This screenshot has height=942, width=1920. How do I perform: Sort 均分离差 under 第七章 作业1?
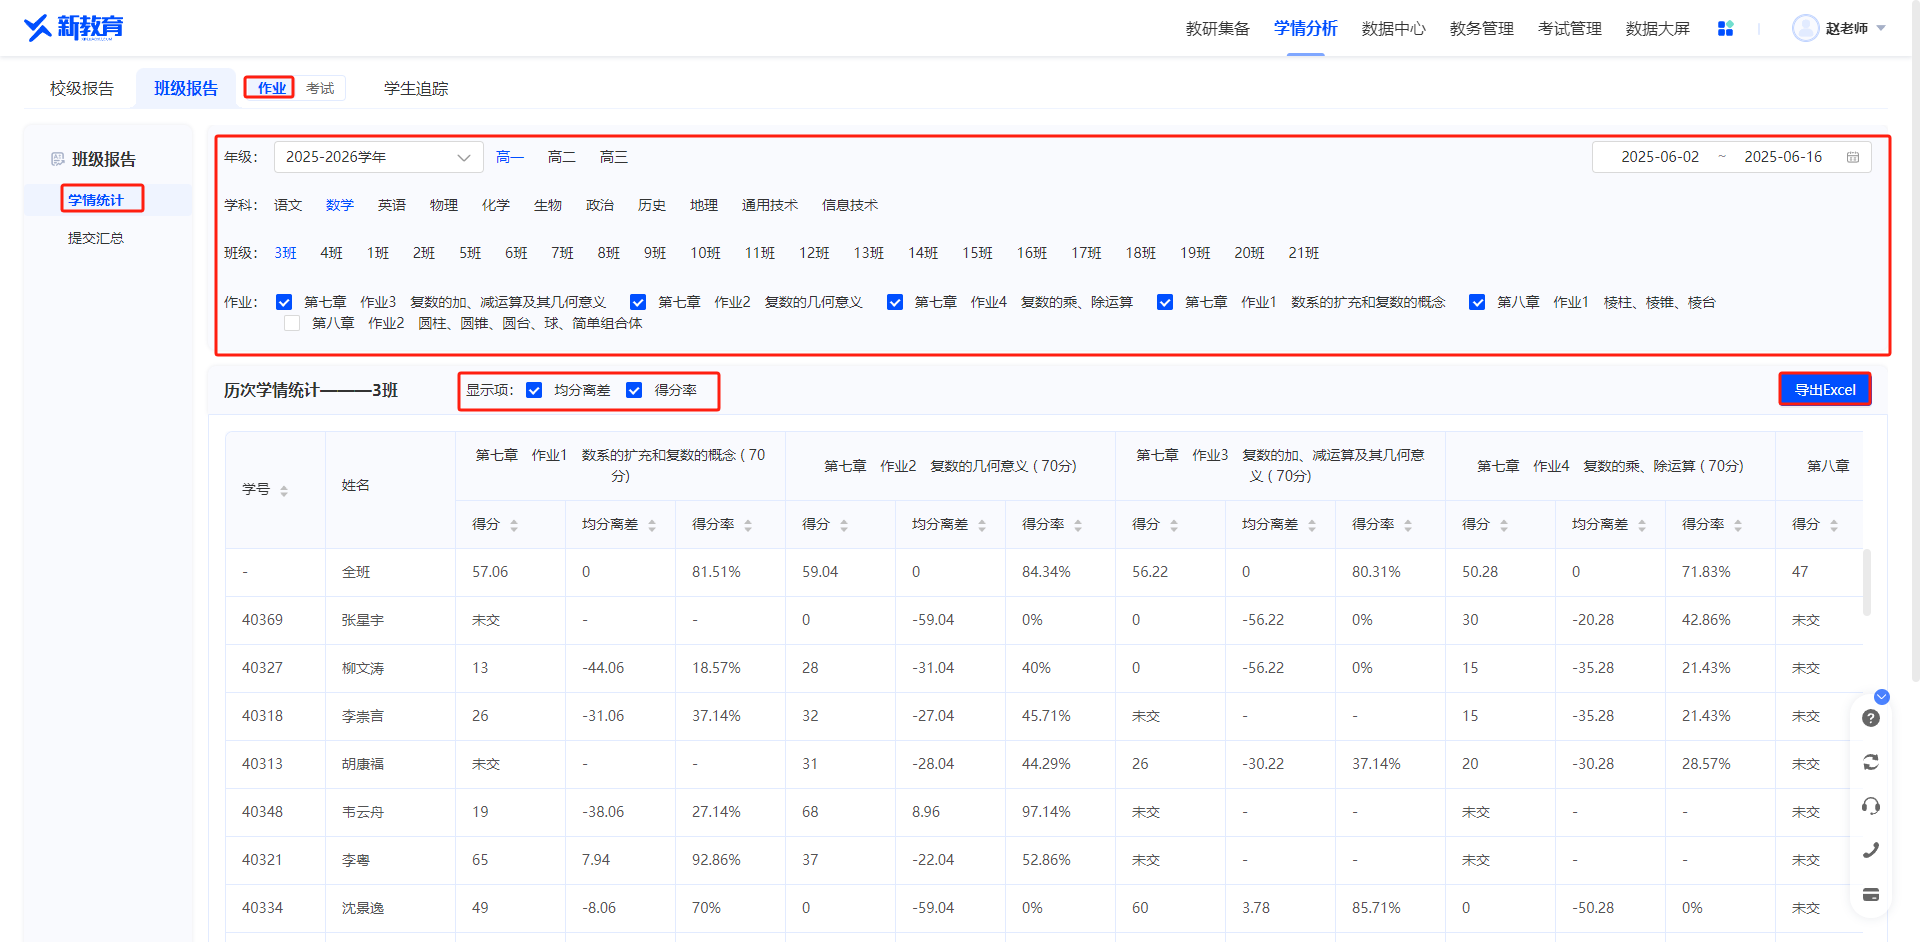click(652, 525)
